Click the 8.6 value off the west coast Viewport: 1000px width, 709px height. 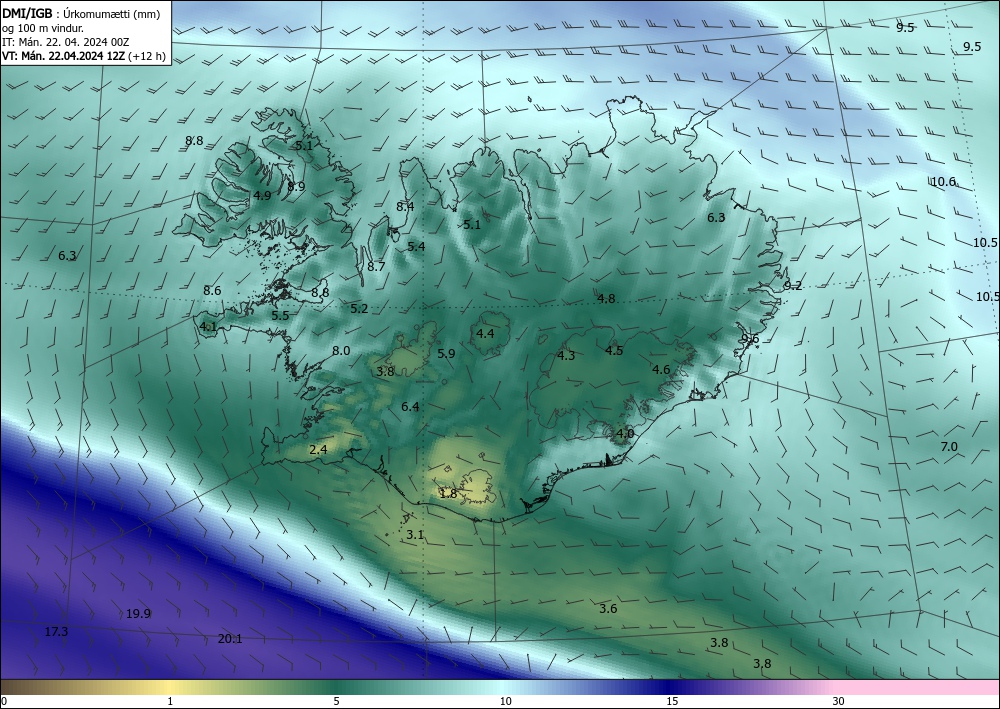point(212,291)
